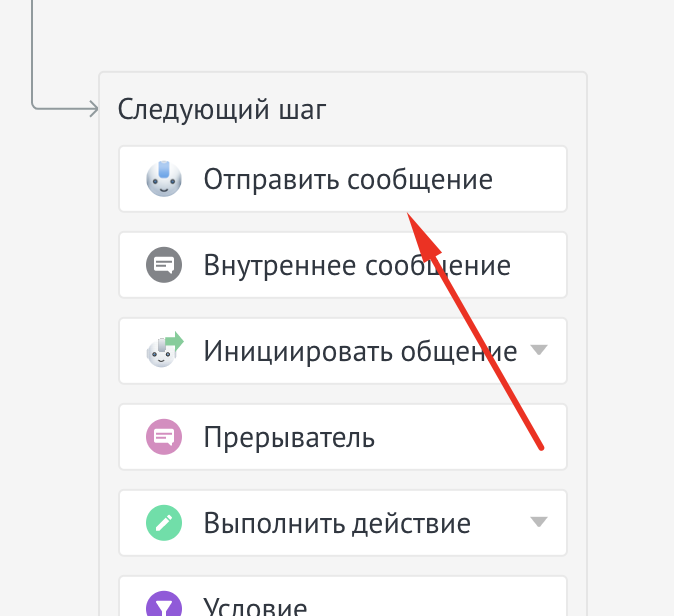Image resolution: width=674 pixels, height=616 pixels.
Task: Choose the Условие text label
Action: coord(255,606)
